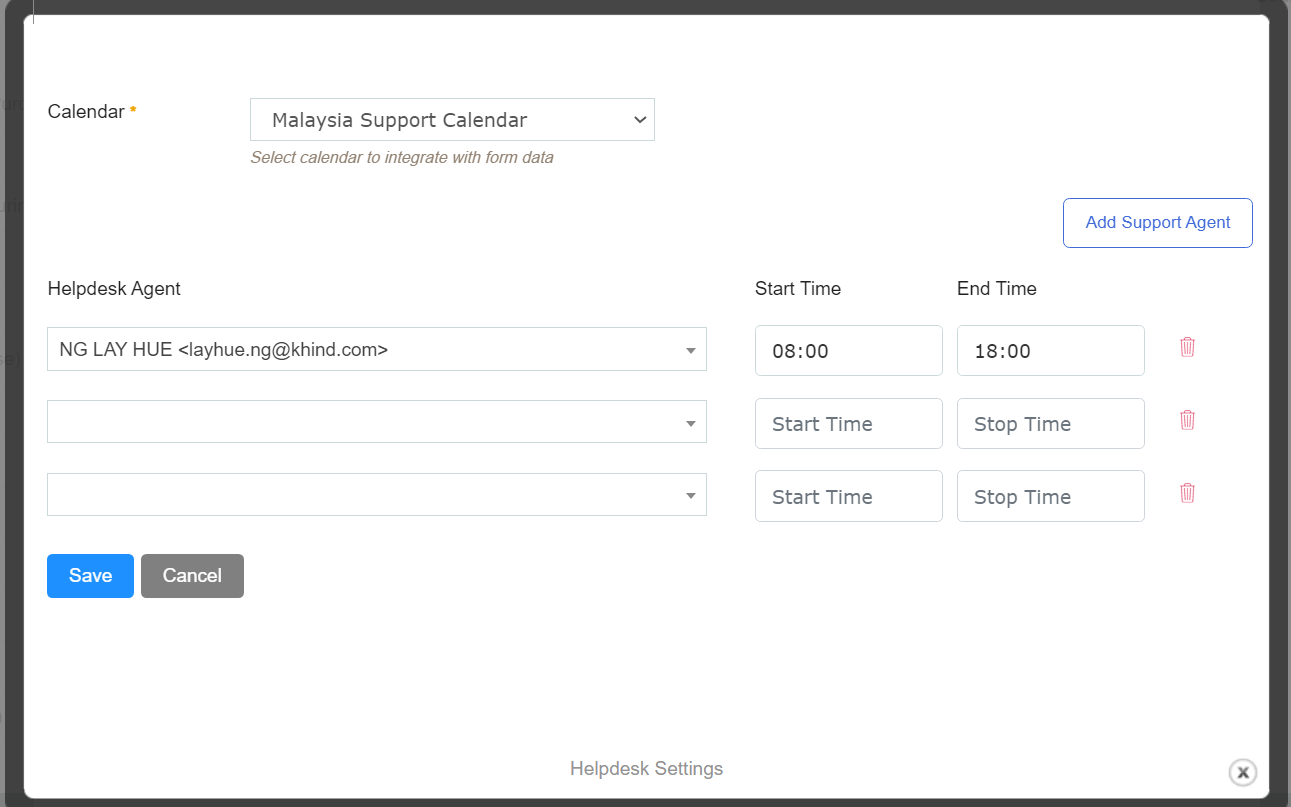Click the Calendar field label
The image size is (1291, 807).
pos(86,112)
